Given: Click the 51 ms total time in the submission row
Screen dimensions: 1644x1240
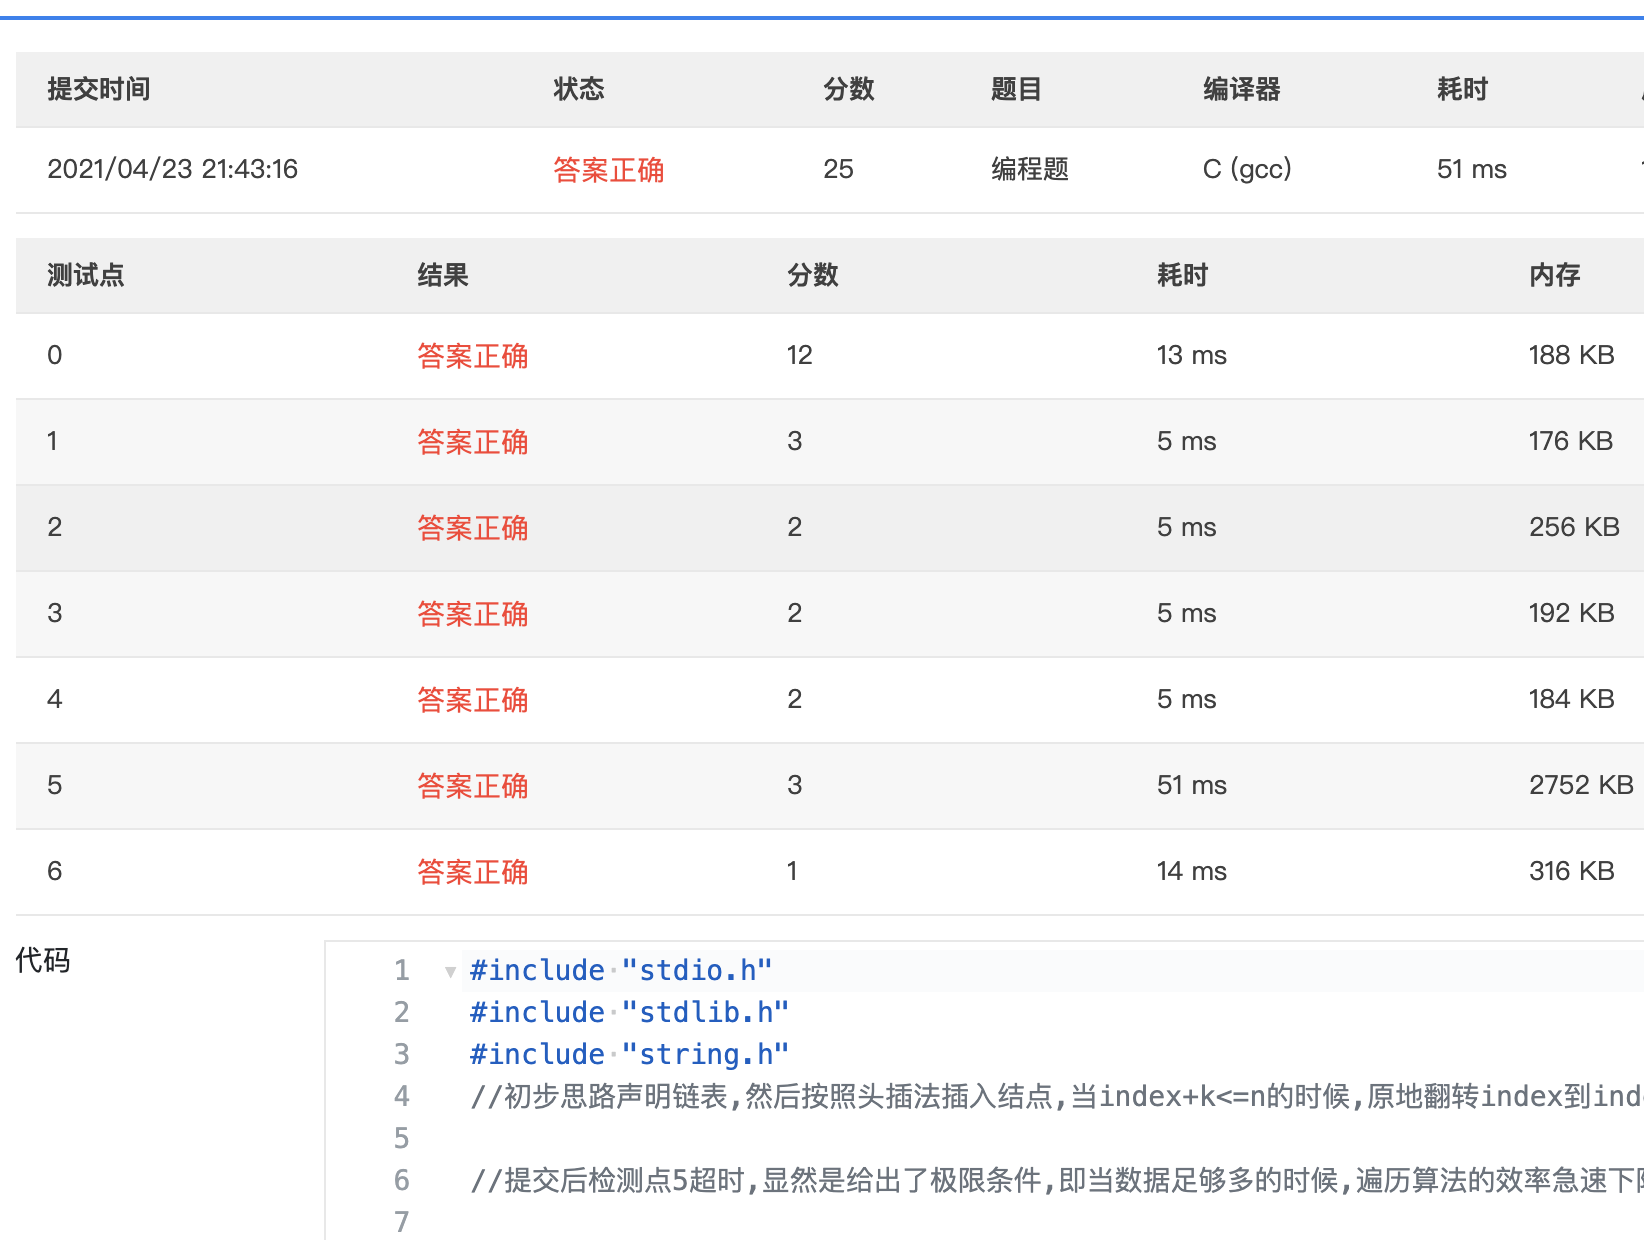Looking at the screenshot, I should click(x=1471, y=169).
